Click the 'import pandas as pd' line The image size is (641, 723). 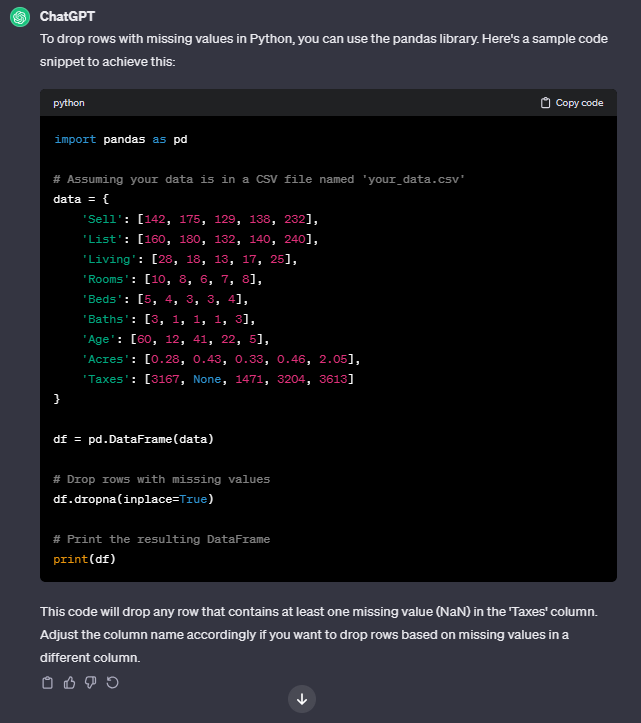pyautogui.click(x=121, y=139)
